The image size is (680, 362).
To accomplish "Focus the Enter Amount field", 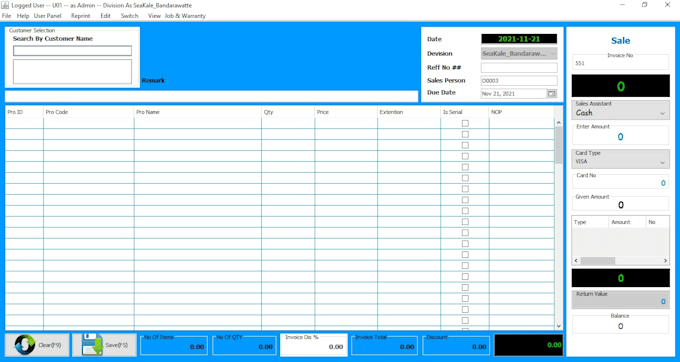I will tap(621, 137).
